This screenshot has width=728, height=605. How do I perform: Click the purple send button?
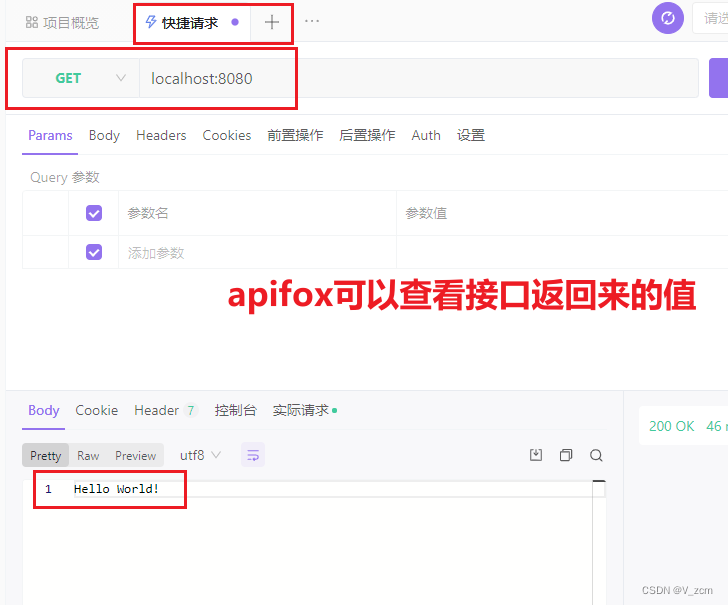coord(718,78)
